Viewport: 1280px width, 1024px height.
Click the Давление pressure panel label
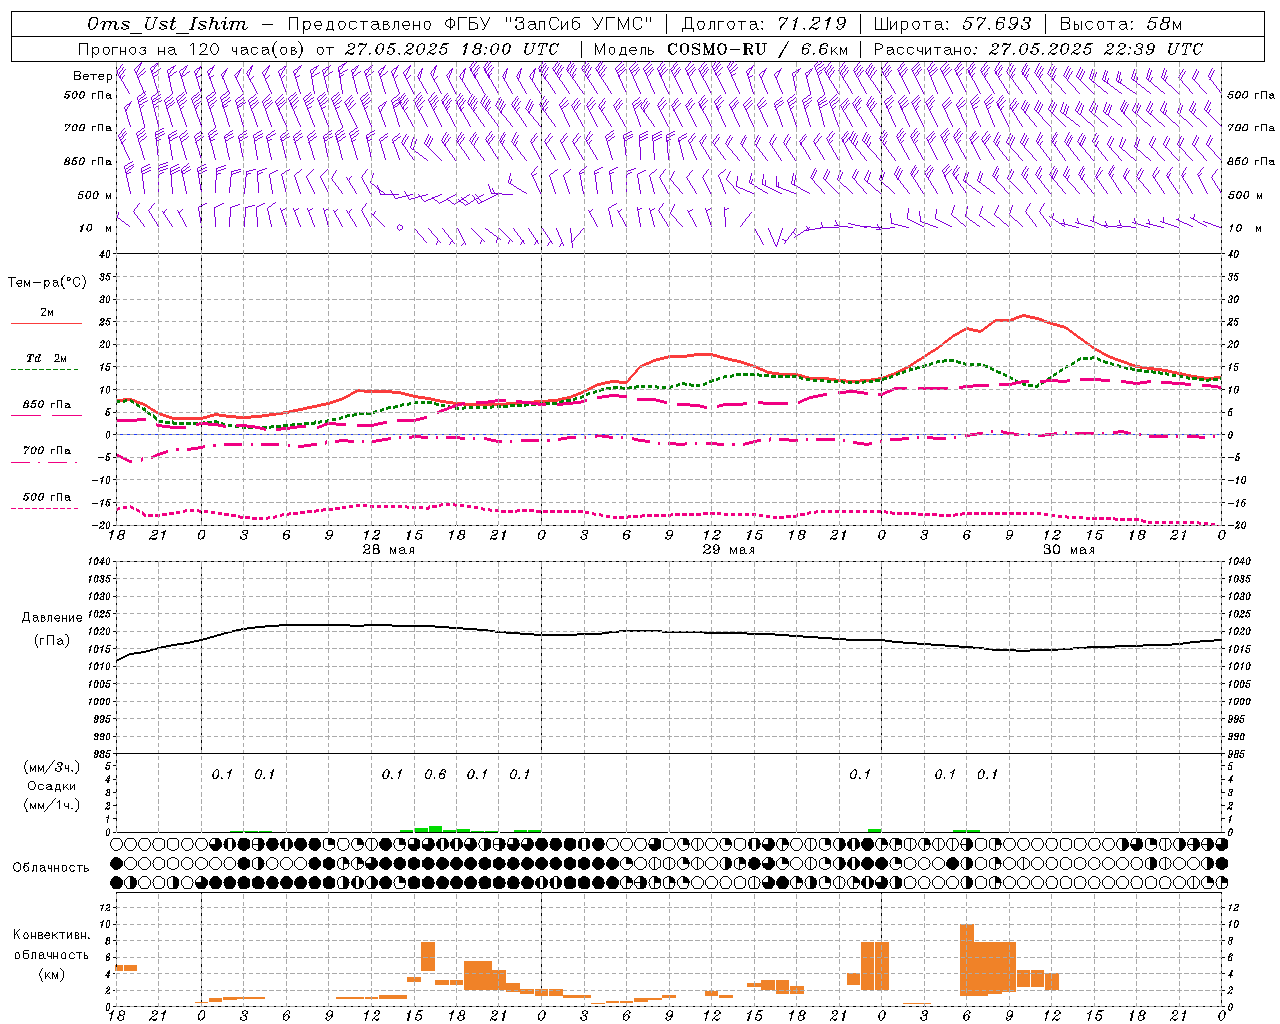52,618
